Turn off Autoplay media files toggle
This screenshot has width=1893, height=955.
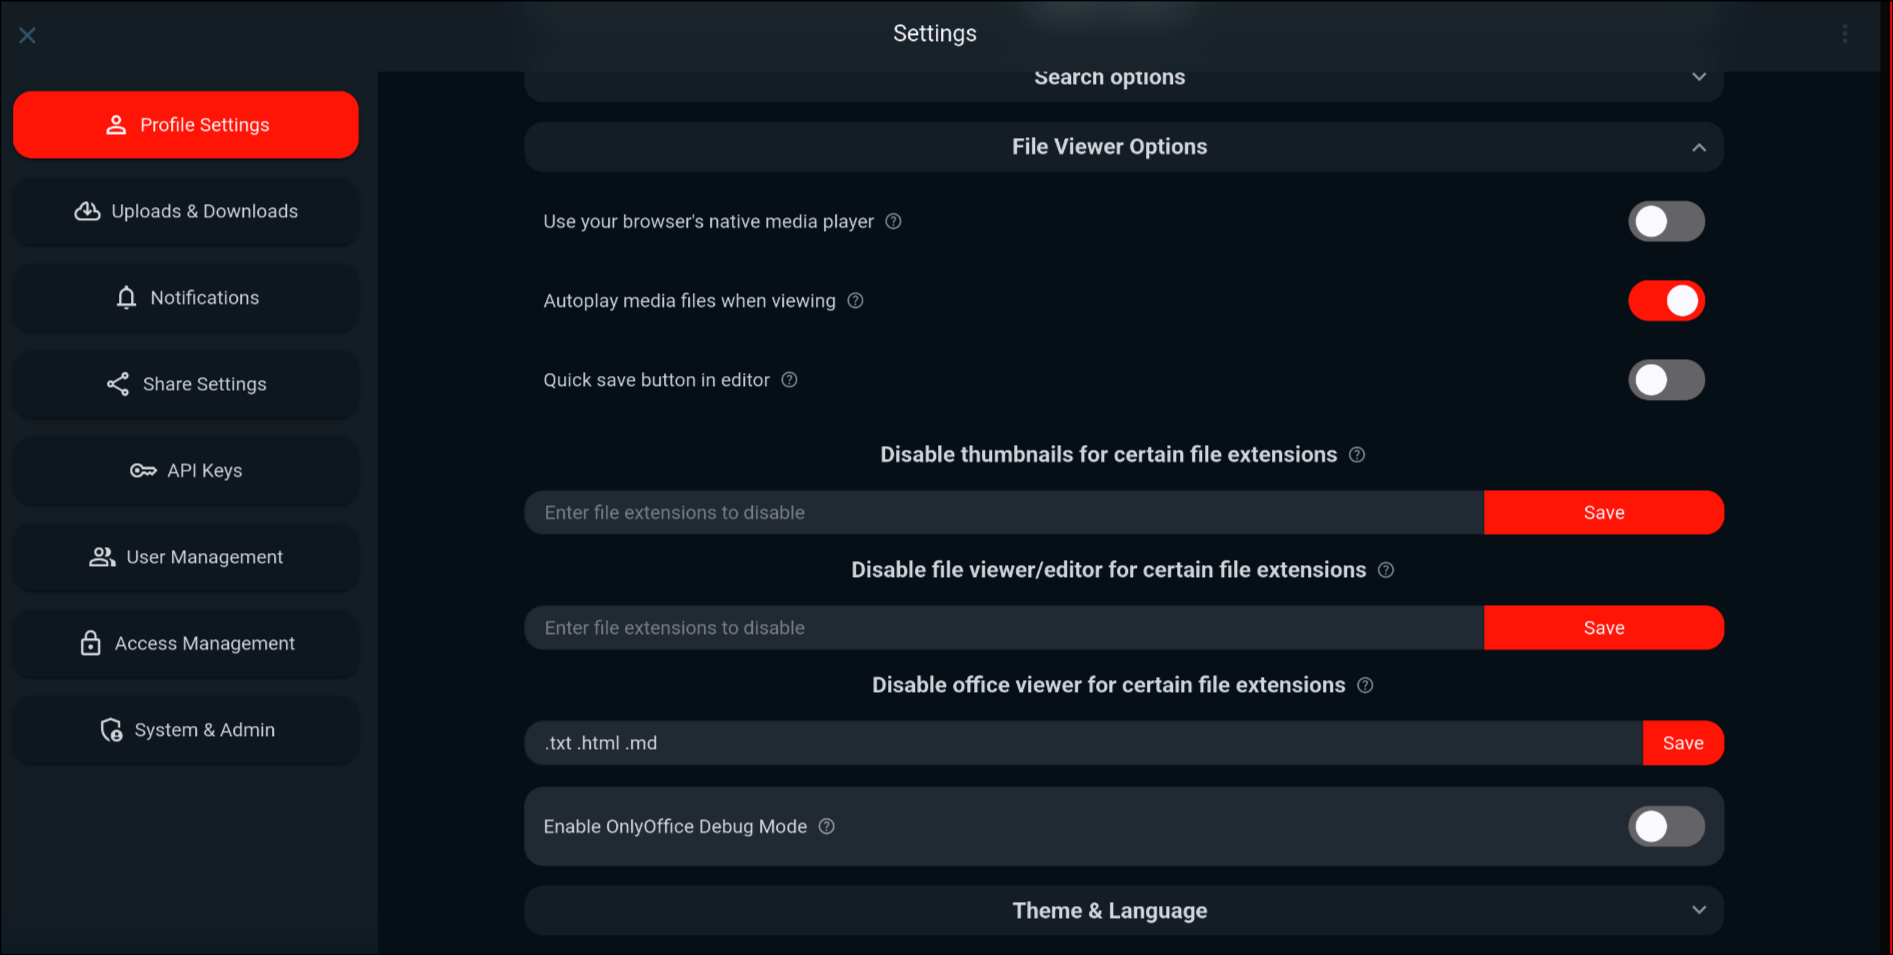click(x=1666, y=301)
